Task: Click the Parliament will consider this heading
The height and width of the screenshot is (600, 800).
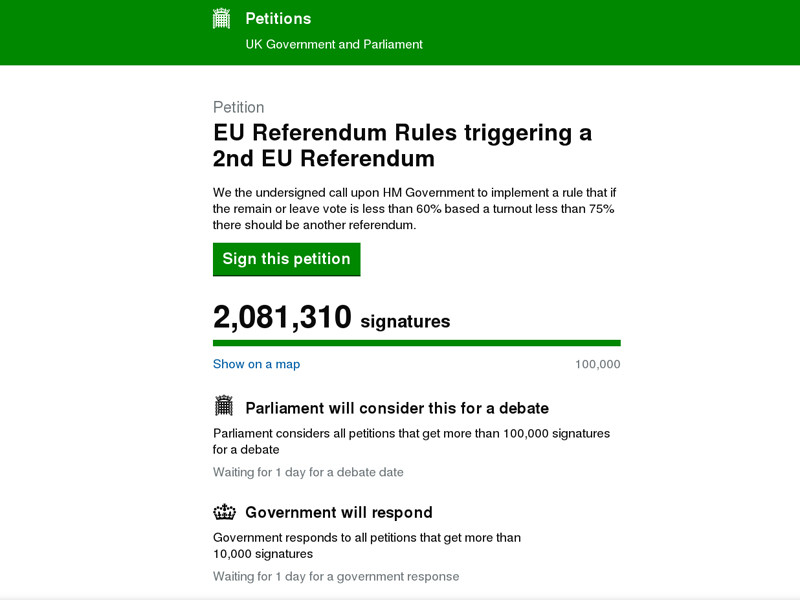Action: click(397, 408)
